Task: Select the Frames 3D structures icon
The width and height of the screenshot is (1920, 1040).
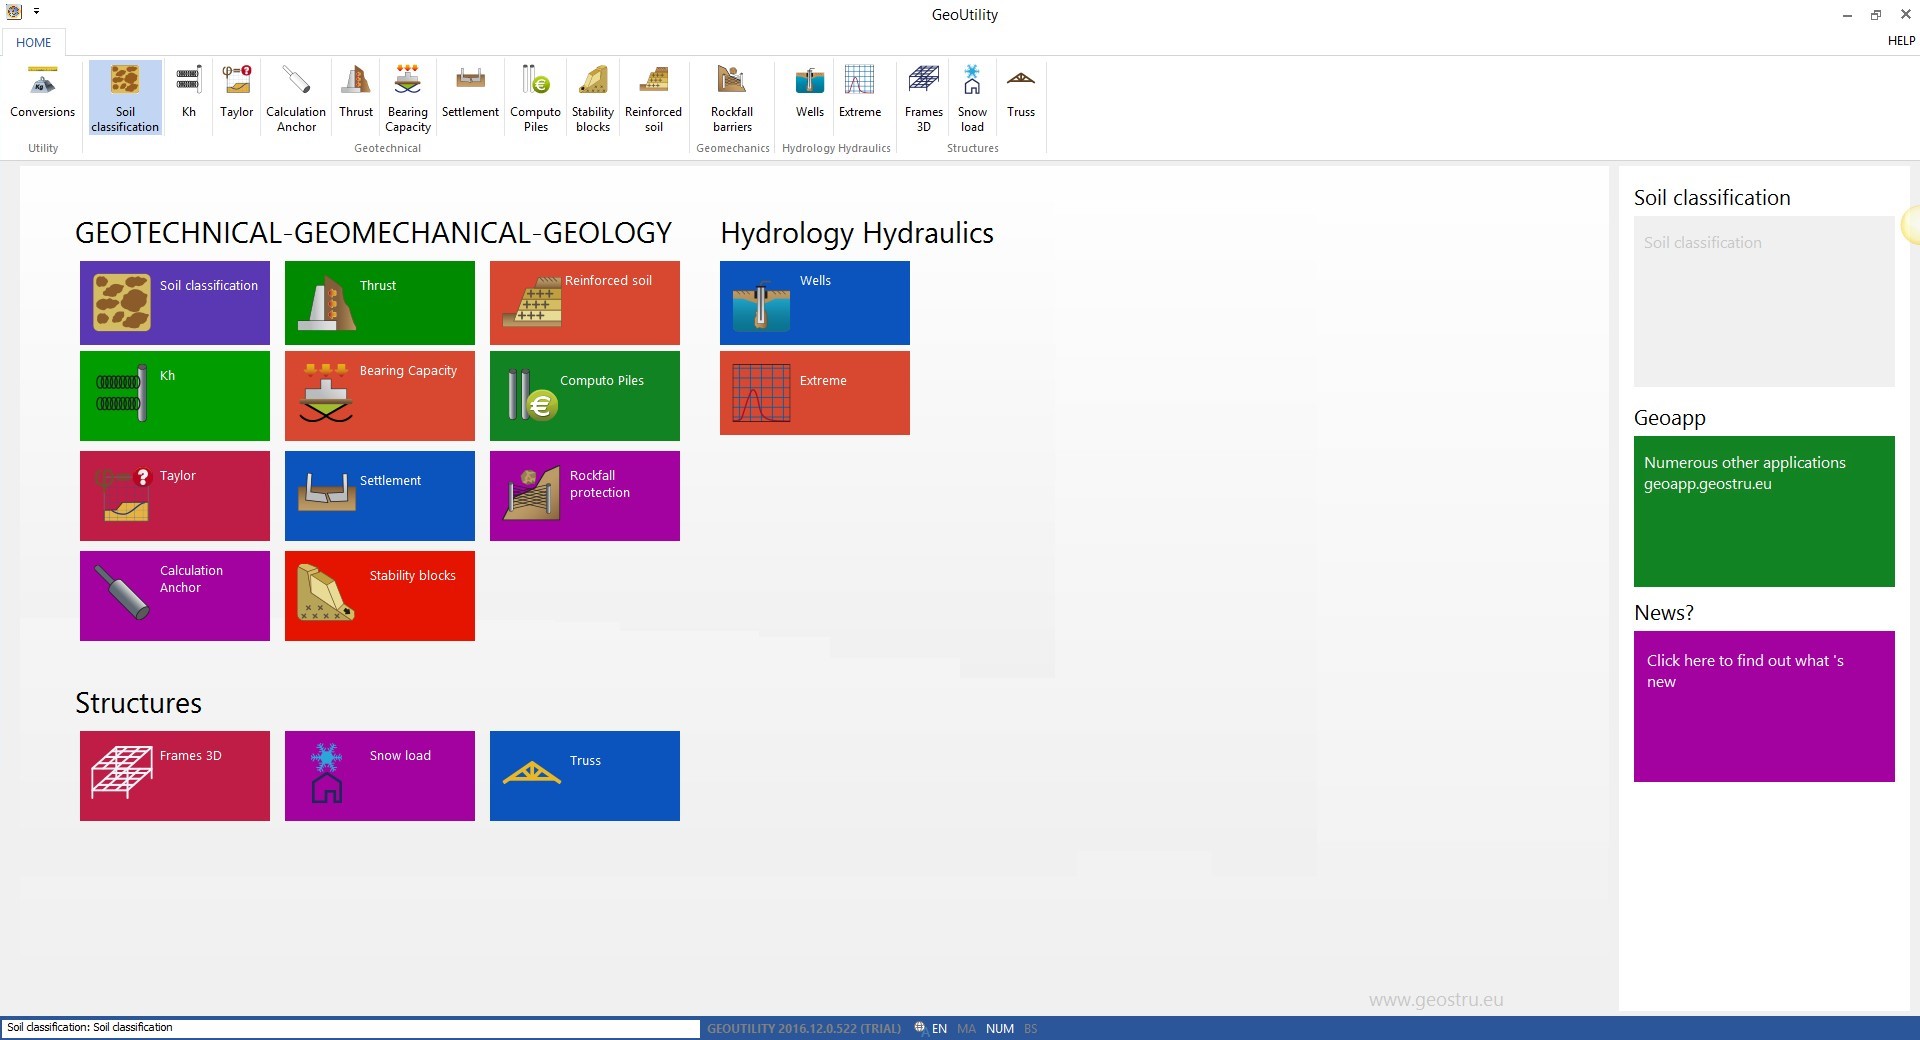Action: click(923, 95)
